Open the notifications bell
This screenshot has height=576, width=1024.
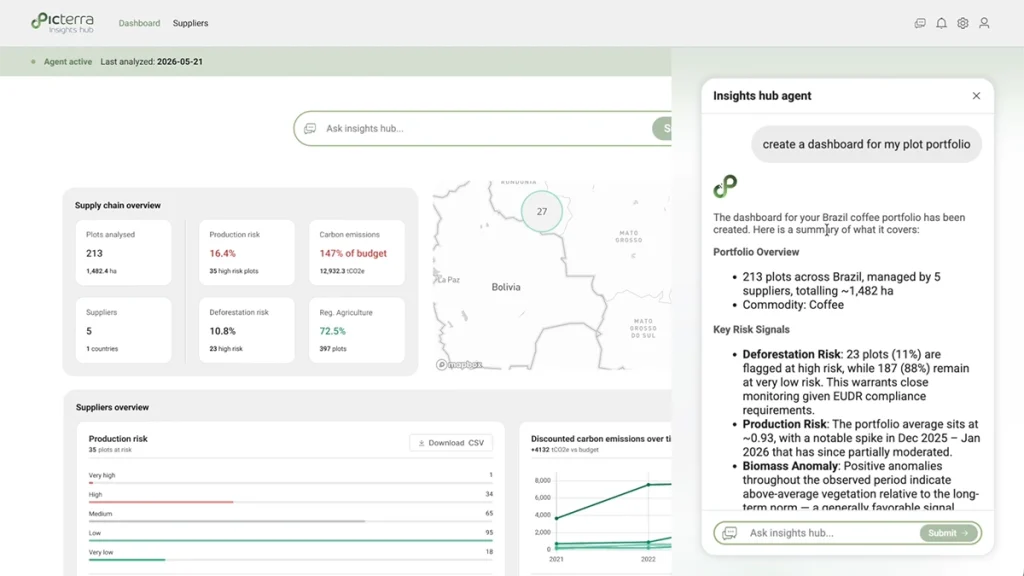941,23
